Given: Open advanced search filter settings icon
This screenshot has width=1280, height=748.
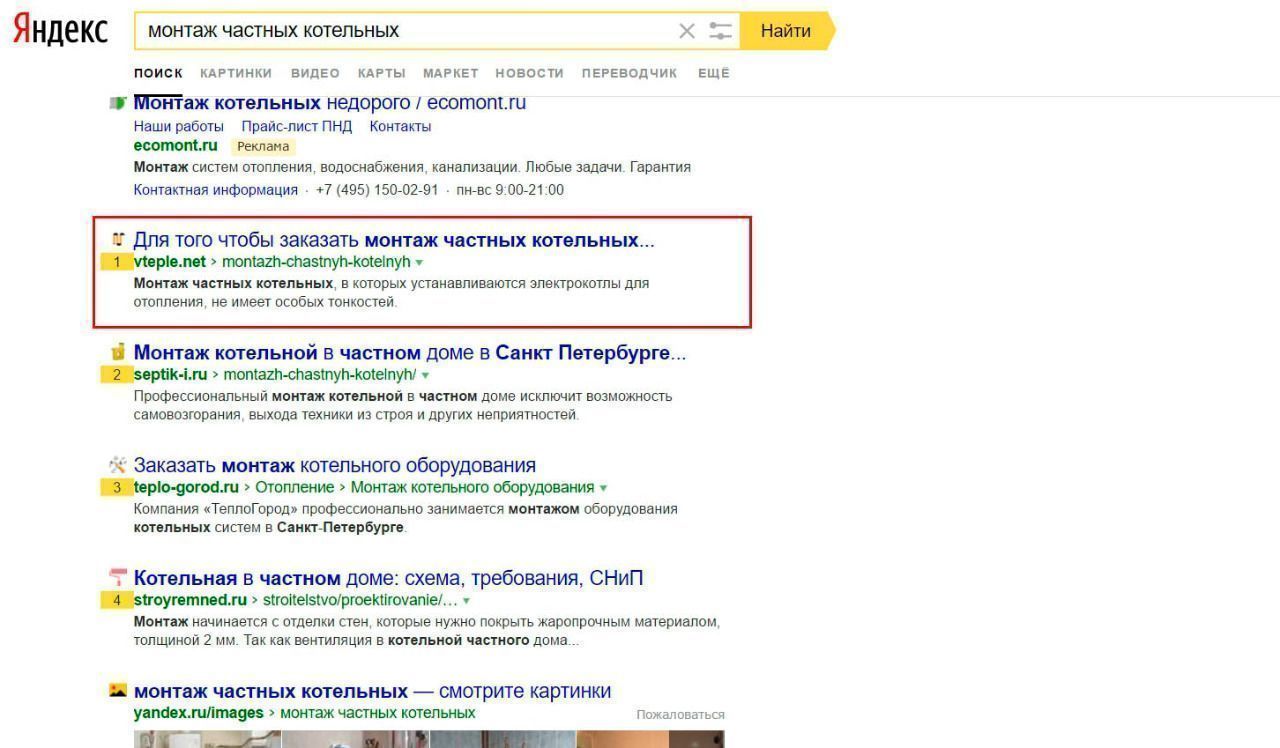Looking at the screenshot, I should pyautogui.click(x=721, y=31).
